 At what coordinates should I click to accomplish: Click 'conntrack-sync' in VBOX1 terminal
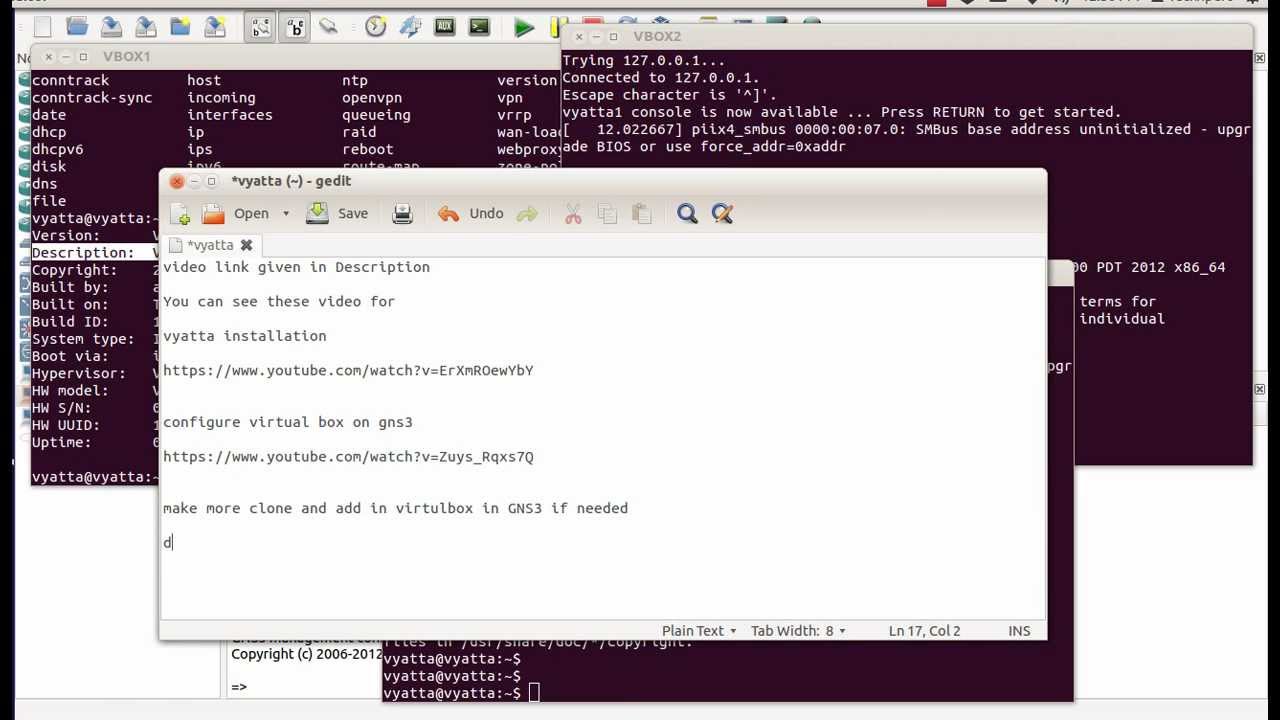click(92, 98)
